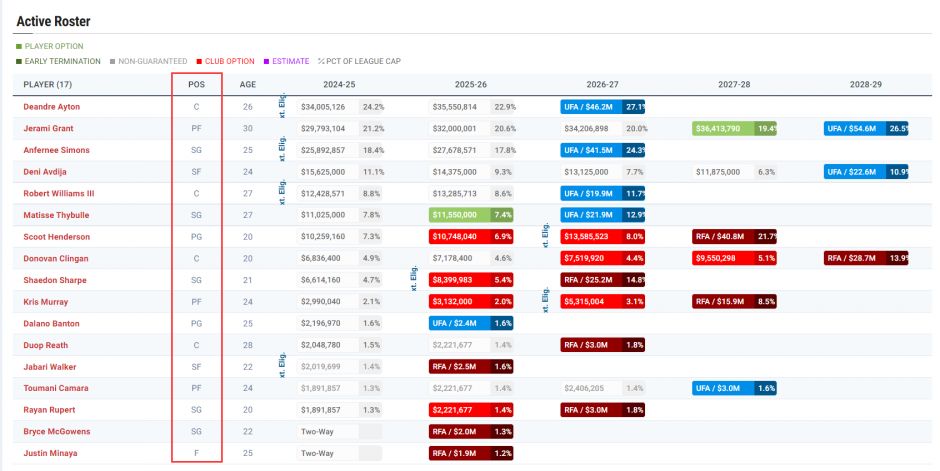Click the Active Roster section heading
940x471 pixels.
[53, 21]
